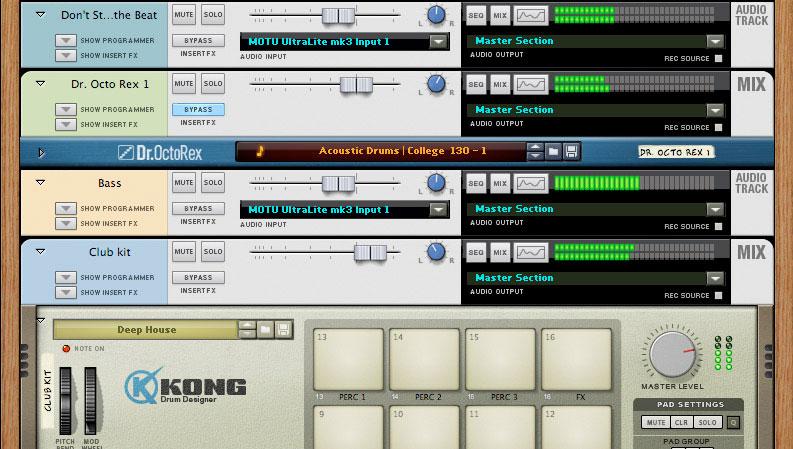Image resolution: width=793 pixels, height=449 pixels.
Task: Collapse the Bass channel strip
Action: 40,183
